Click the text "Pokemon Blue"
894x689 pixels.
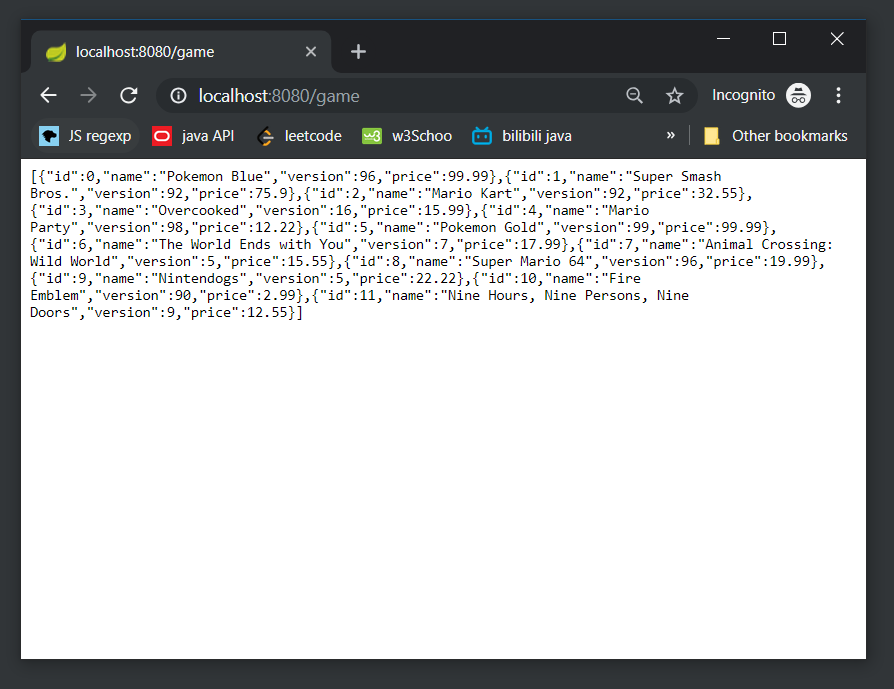(x=214, y=176)
